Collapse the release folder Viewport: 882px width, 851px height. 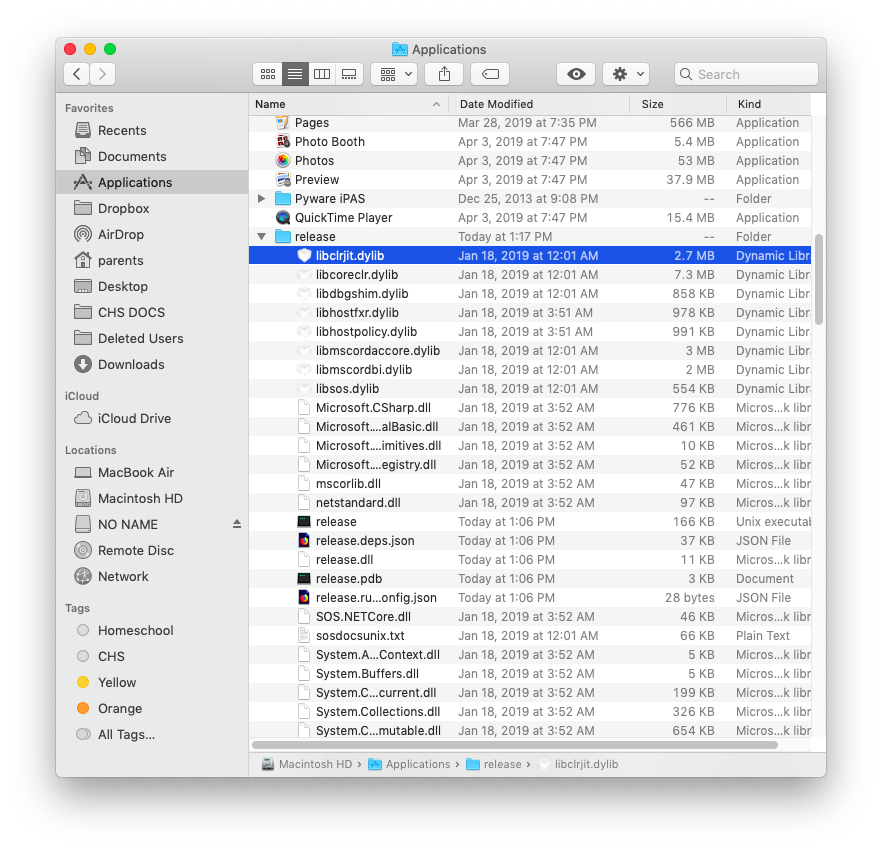(x=261, y=236)
